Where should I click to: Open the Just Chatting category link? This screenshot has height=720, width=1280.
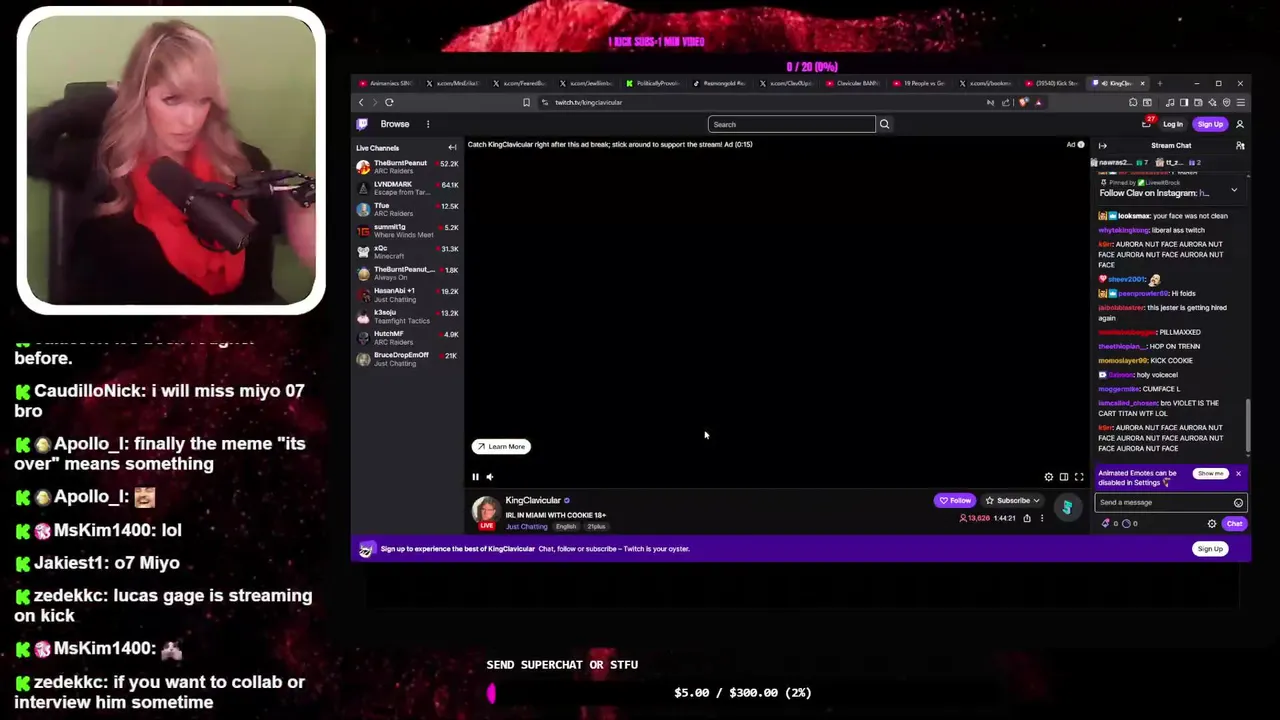[x=526, y=526]
